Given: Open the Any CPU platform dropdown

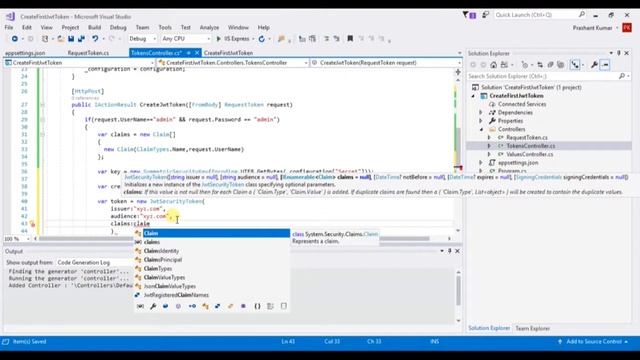Looking at the screenshot, I should pyautogui.click(x=186, y=39).
